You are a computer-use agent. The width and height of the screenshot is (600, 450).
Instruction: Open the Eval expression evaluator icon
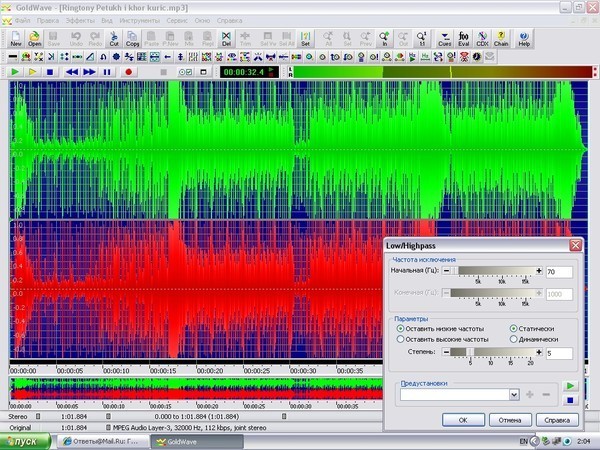click(463, 39)
